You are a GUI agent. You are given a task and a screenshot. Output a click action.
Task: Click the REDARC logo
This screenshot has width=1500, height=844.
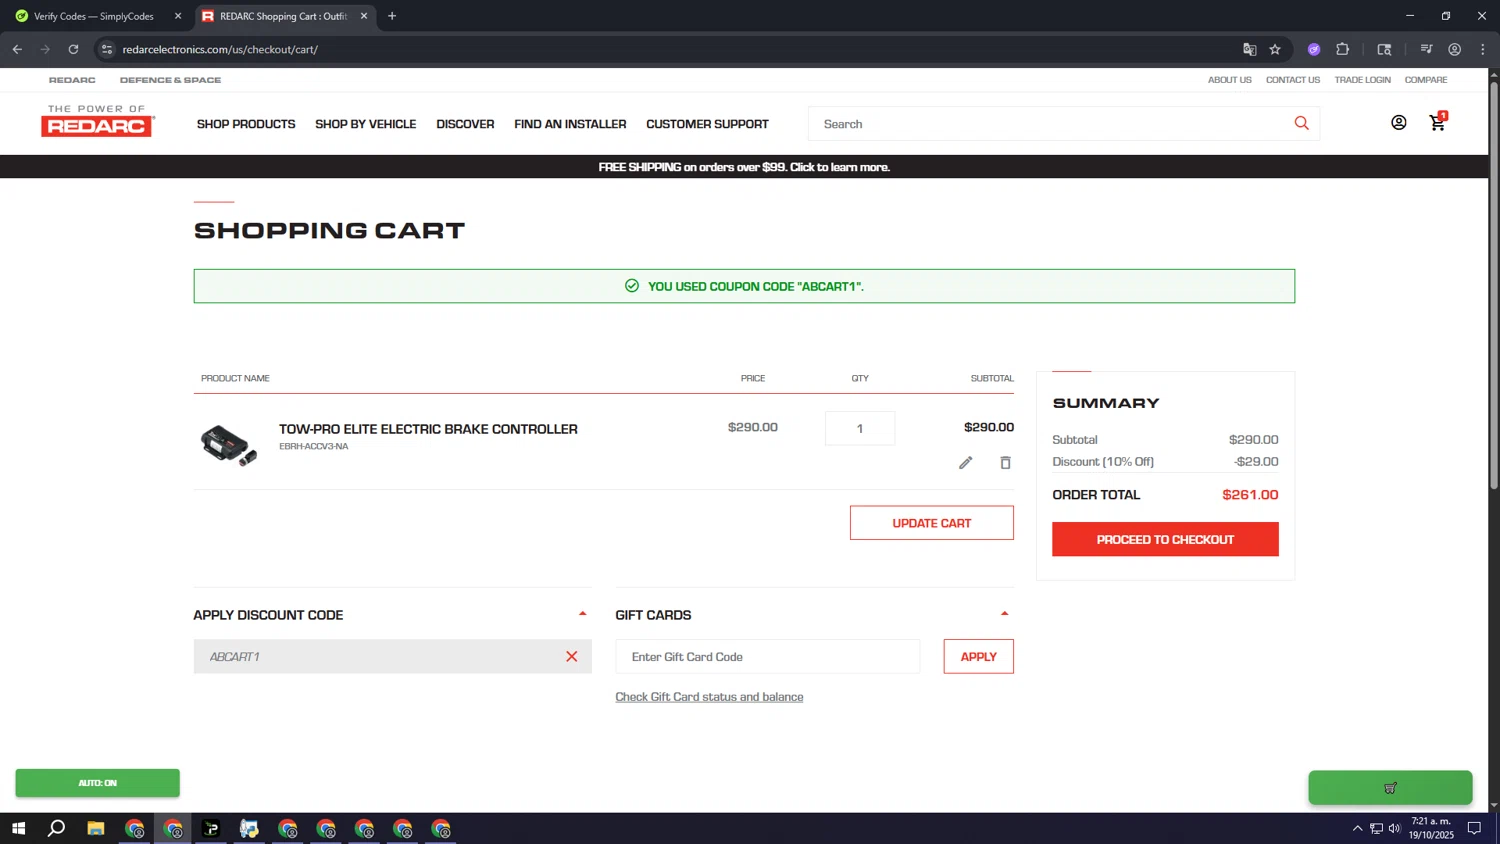[x=97, y=121]
